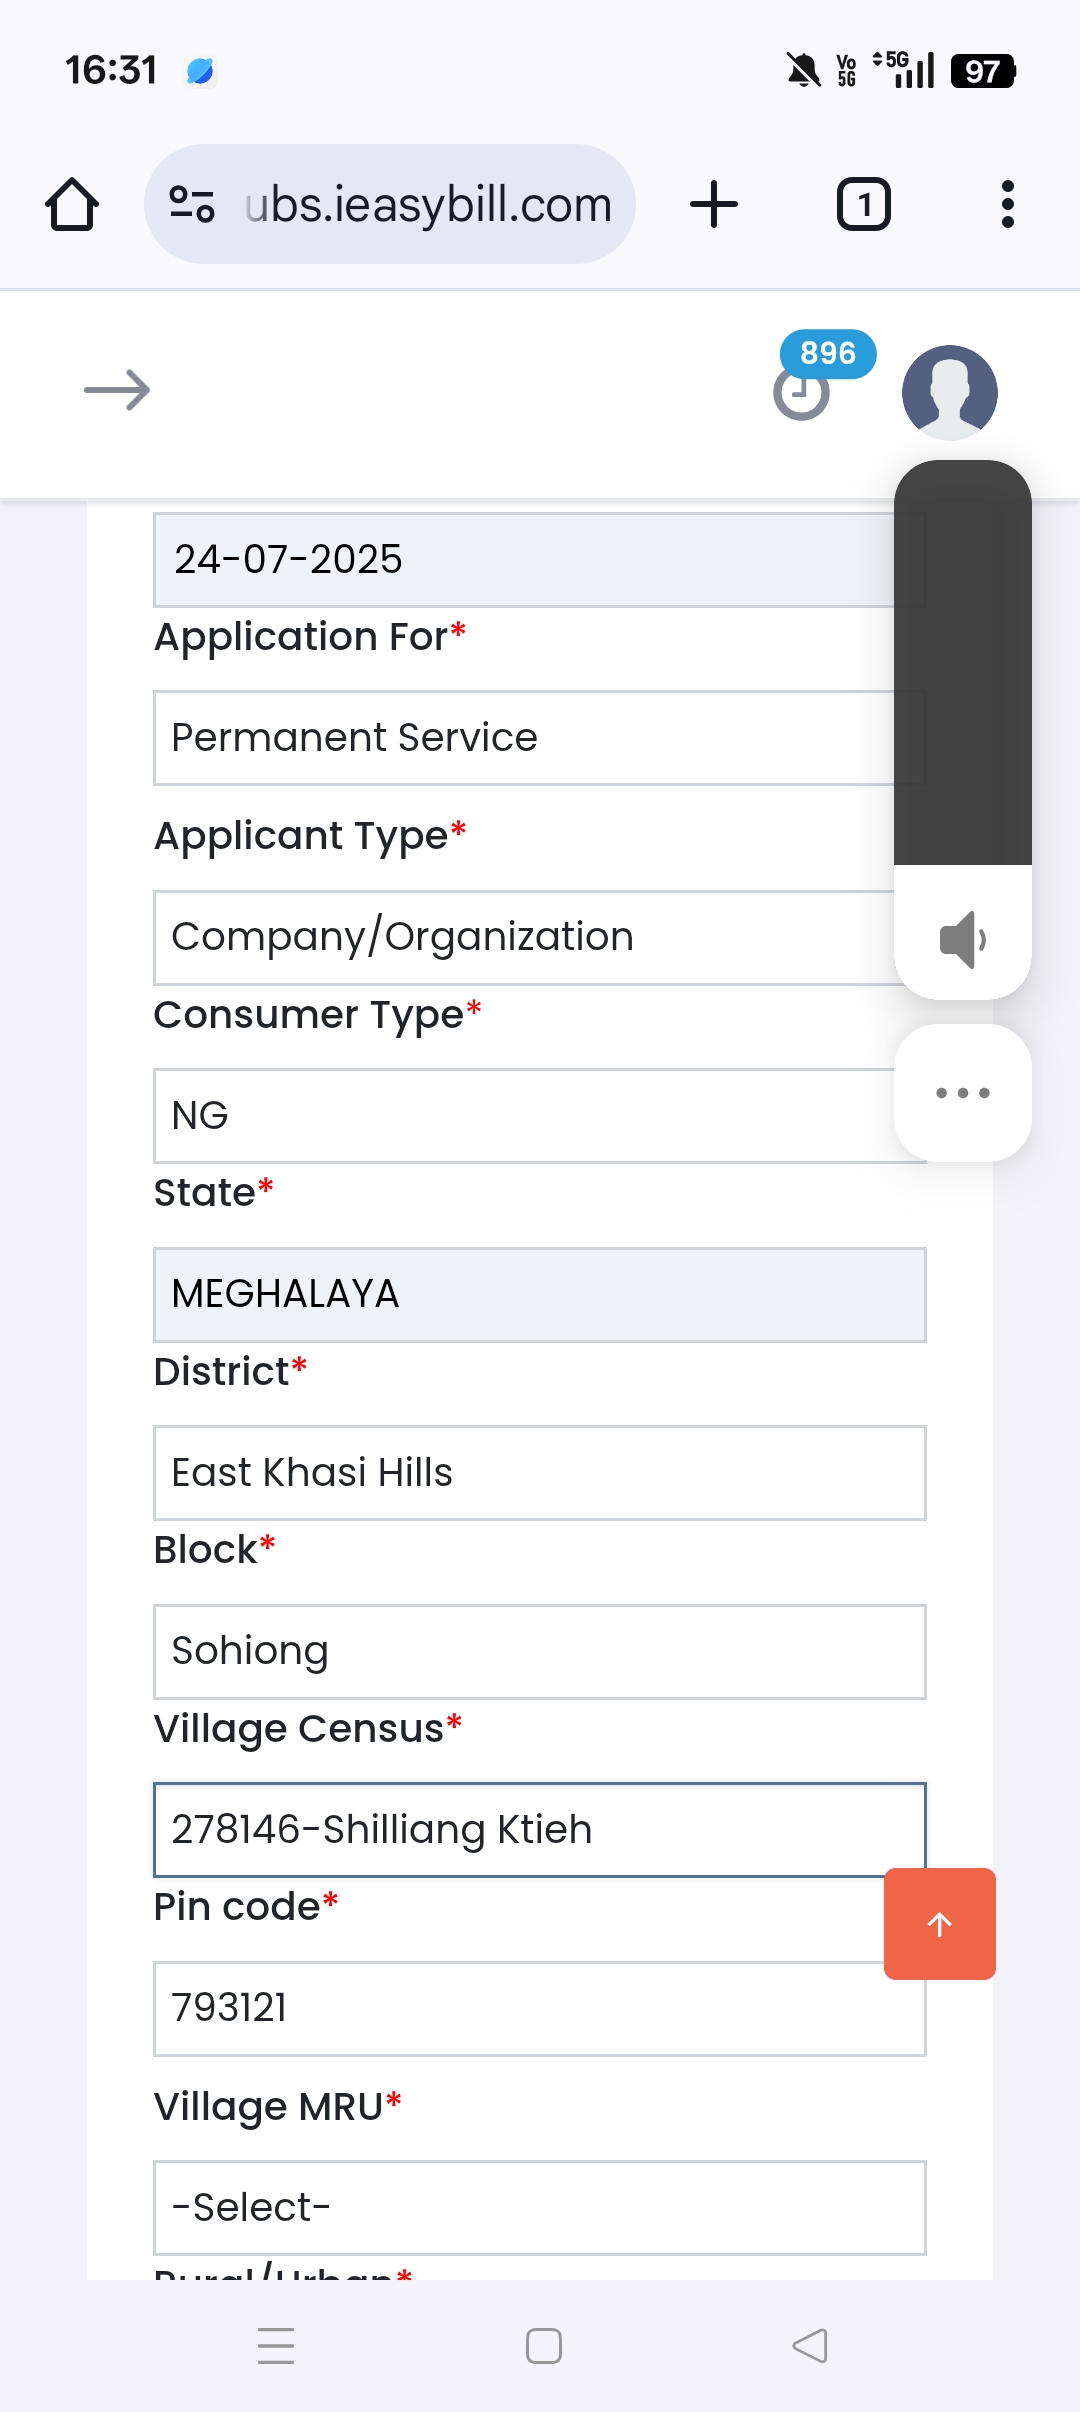
Task: Open the Chrome three-dot overflow menu
Action: point(1007,205)
